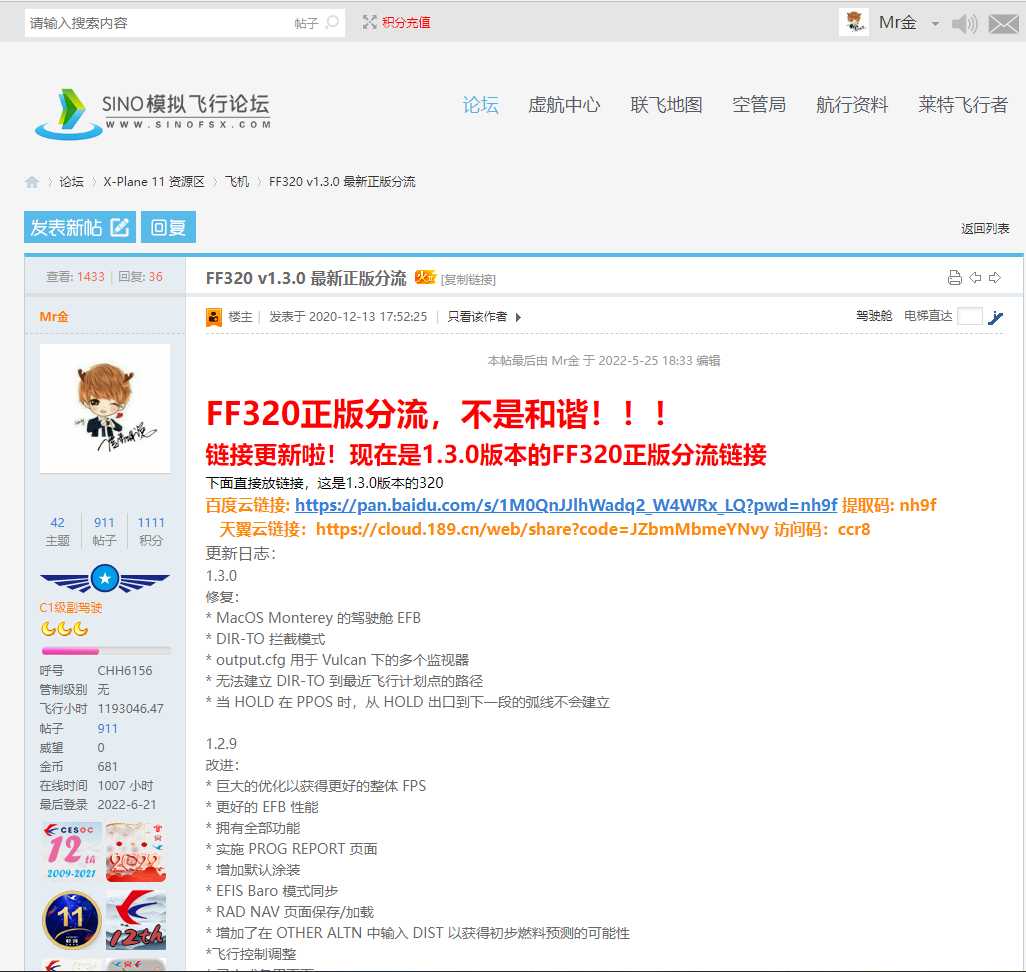Go to home via breadcrumb house icon

tap(31, 182)
